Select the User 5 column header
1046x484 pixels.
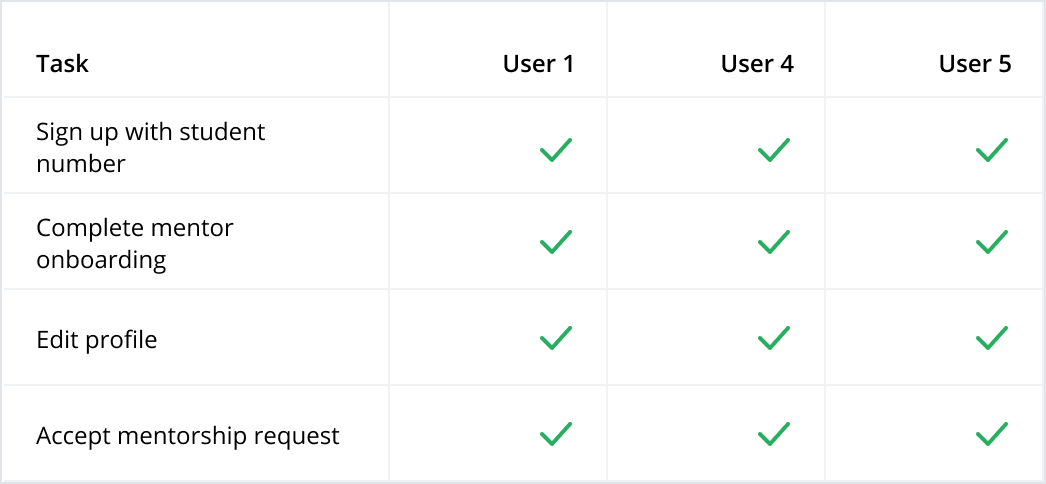pyautogui.click(x=975, y=64)
